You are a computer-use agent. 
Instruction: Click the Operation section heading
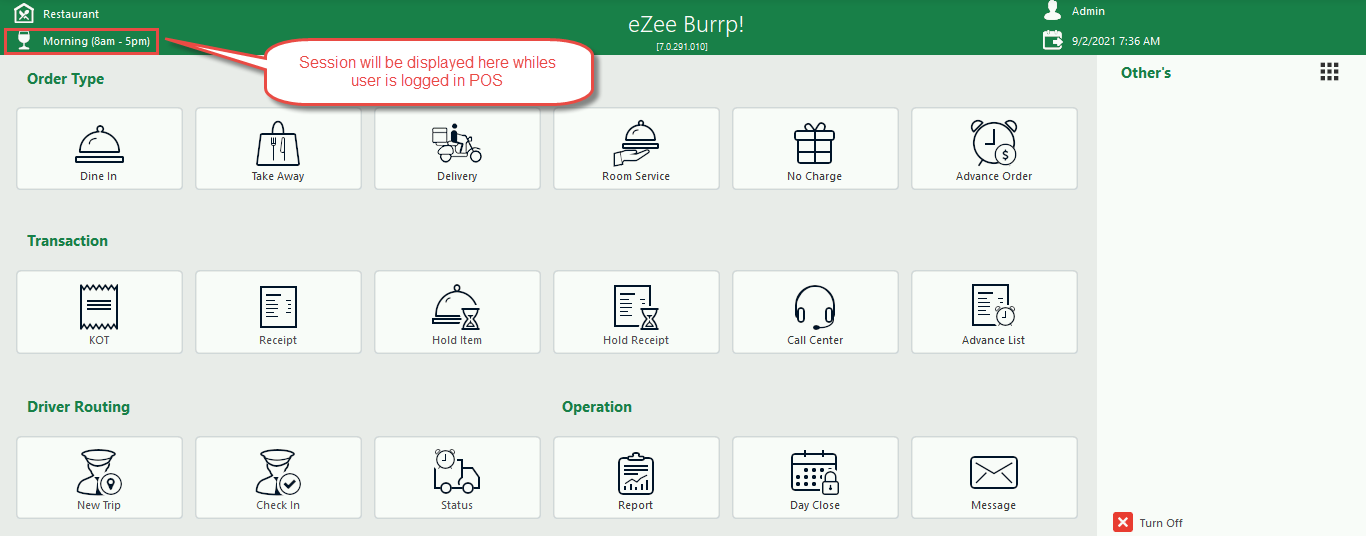tap(597, 407)
